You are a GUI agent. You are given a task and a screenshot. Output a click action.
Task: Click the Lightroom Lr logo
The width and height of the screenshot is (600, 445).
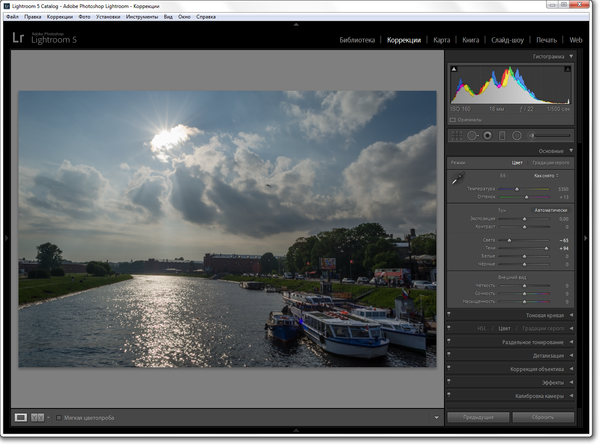(x=18, y=38)
